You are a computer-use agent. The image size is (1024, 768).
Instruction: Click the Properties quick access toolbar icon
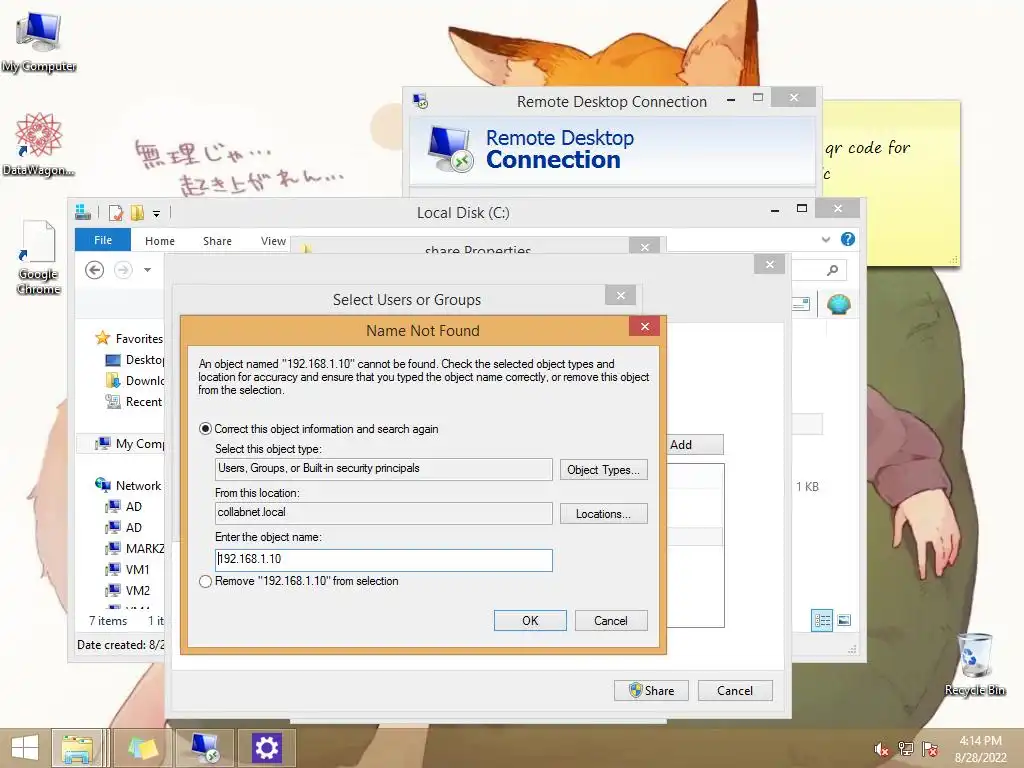116,213
